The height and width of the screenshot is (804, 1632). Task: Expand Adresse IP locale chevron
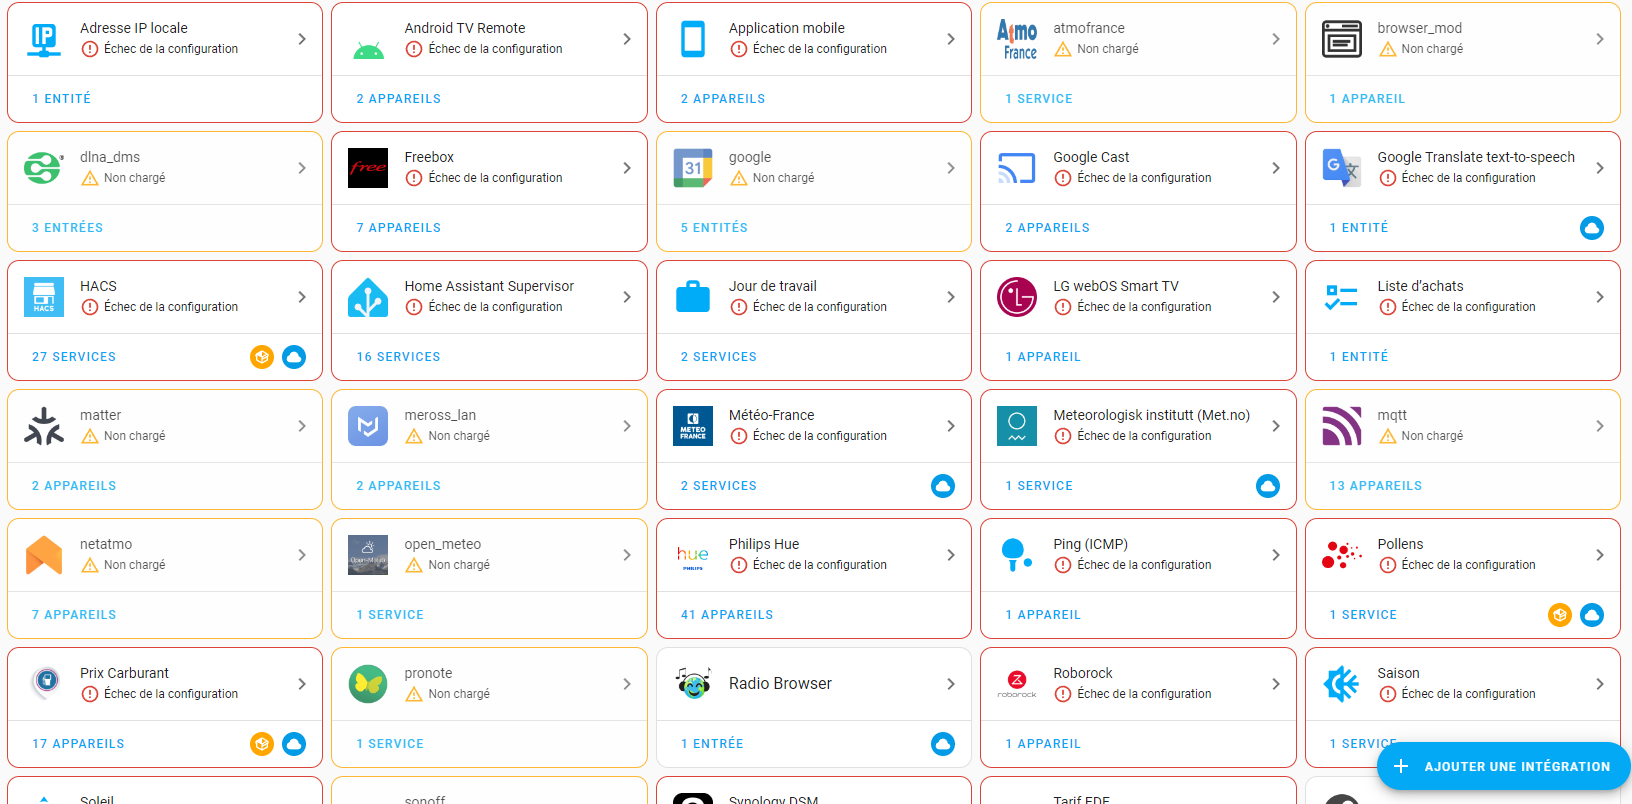pyautogui.click(x=302, y=39)
